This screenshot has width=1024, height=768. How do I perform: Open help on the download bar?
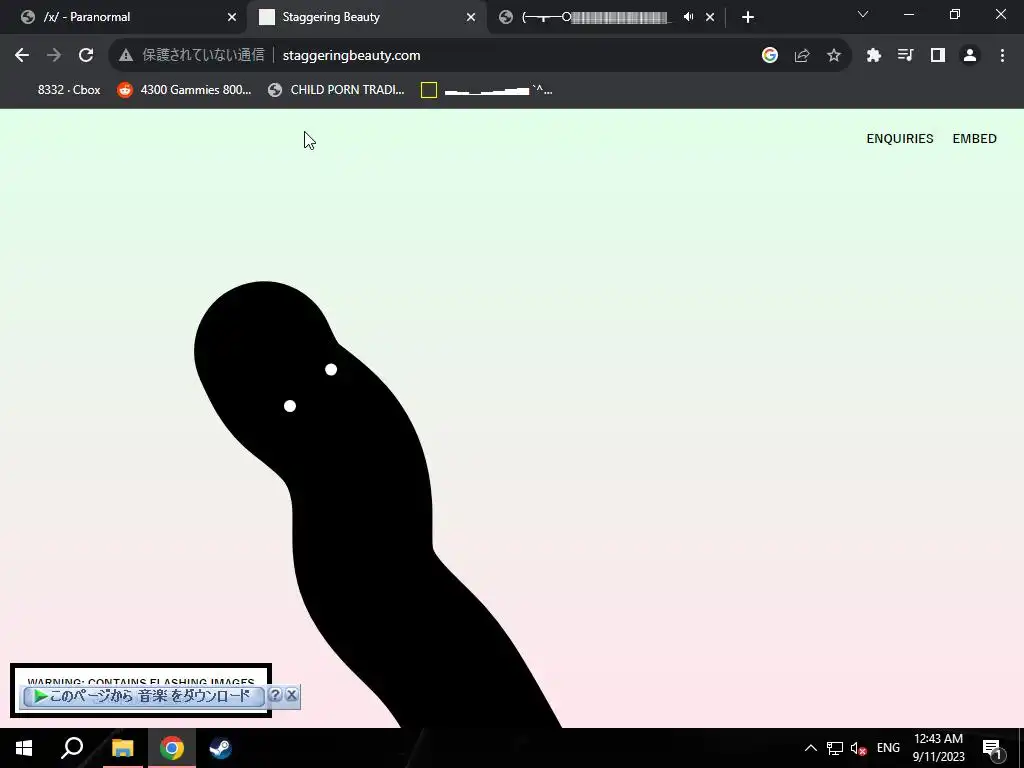point(276,695)
